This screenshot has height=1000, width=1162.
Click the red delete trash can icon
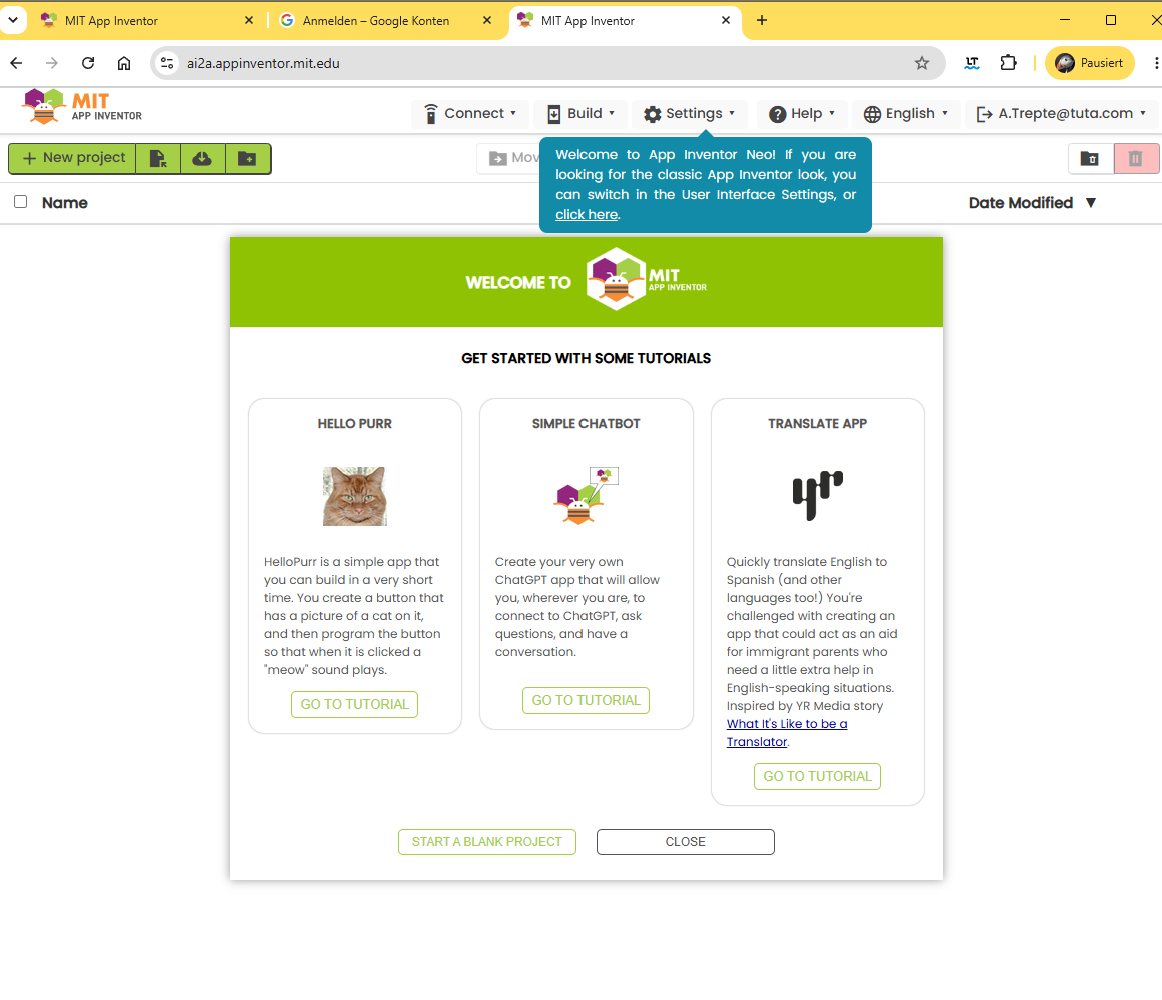click(x=1135, y=158)
